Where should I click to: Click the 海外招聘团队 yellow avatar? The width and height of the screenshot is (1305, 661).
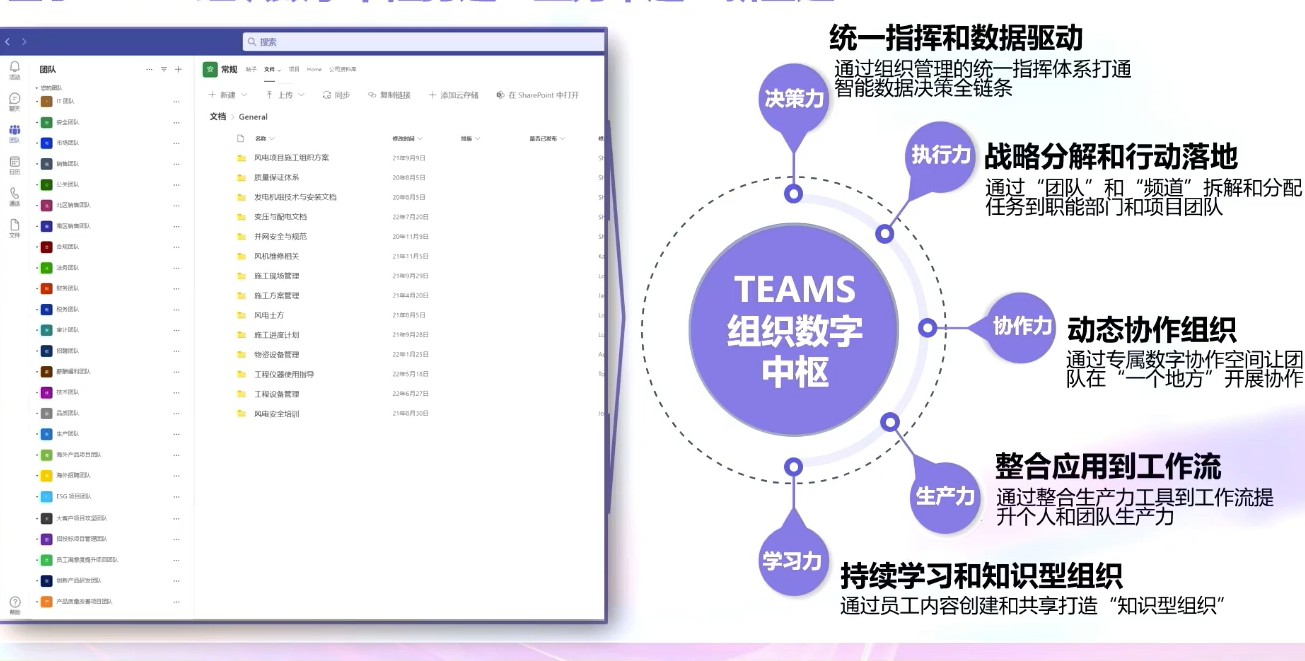(46, 476)
